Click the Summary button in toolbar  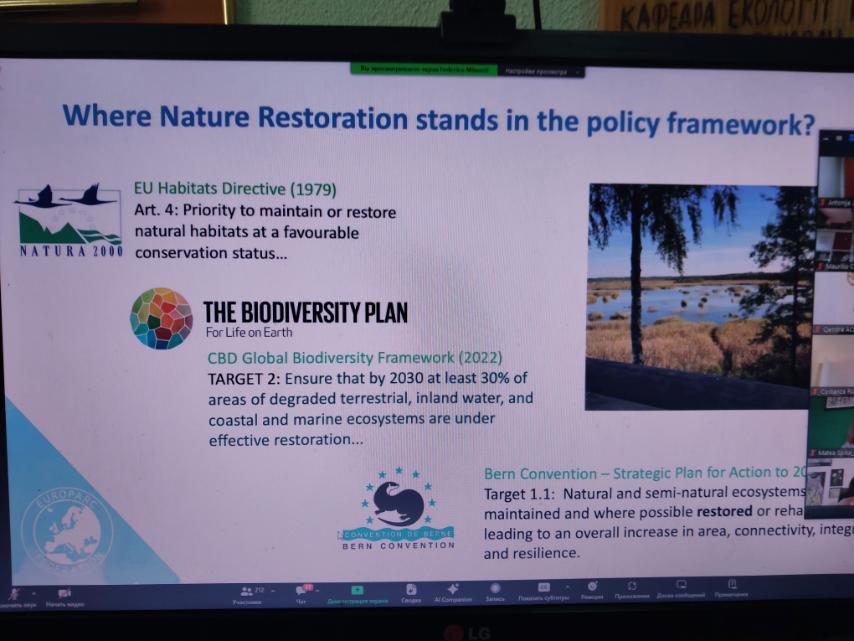pyautogui.click(x=410, y=590)
